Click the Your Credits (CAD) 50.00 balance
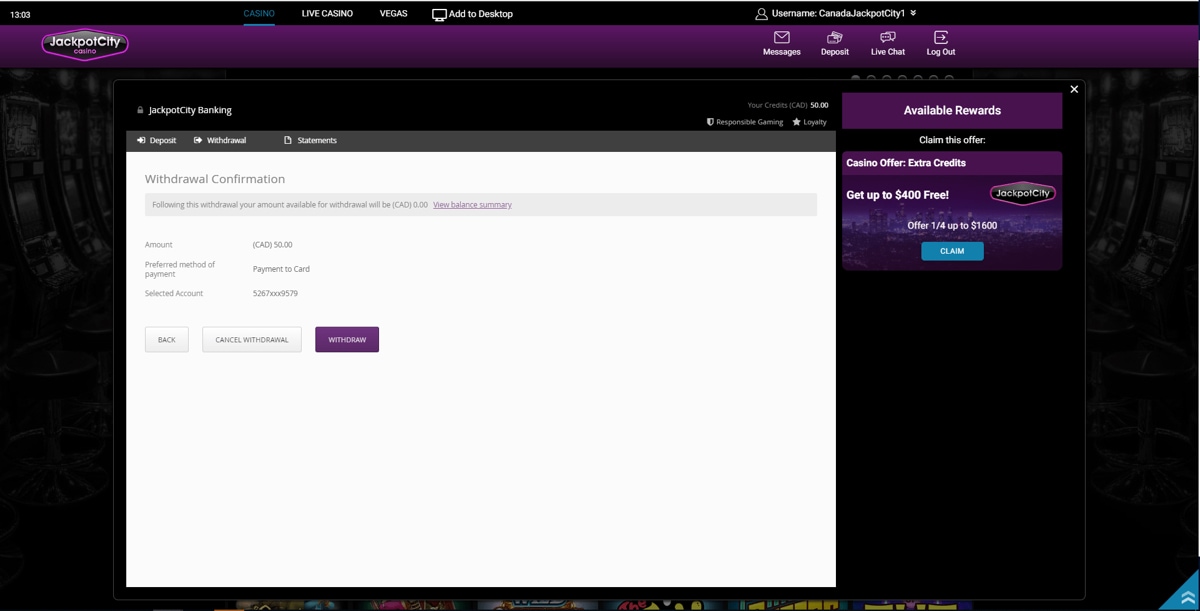1200x611 pixels. (x=788, y=105)
